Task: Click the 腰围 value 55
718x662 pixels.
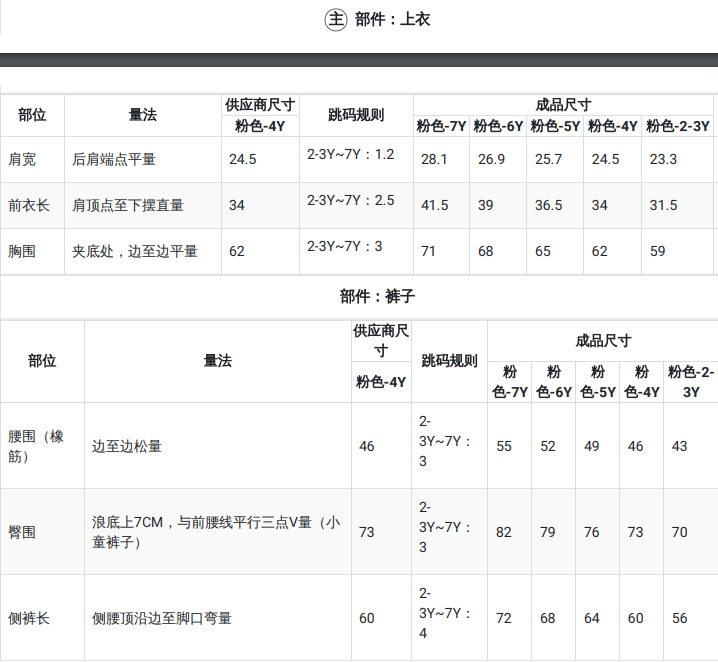Action: (x=504, y=446)
